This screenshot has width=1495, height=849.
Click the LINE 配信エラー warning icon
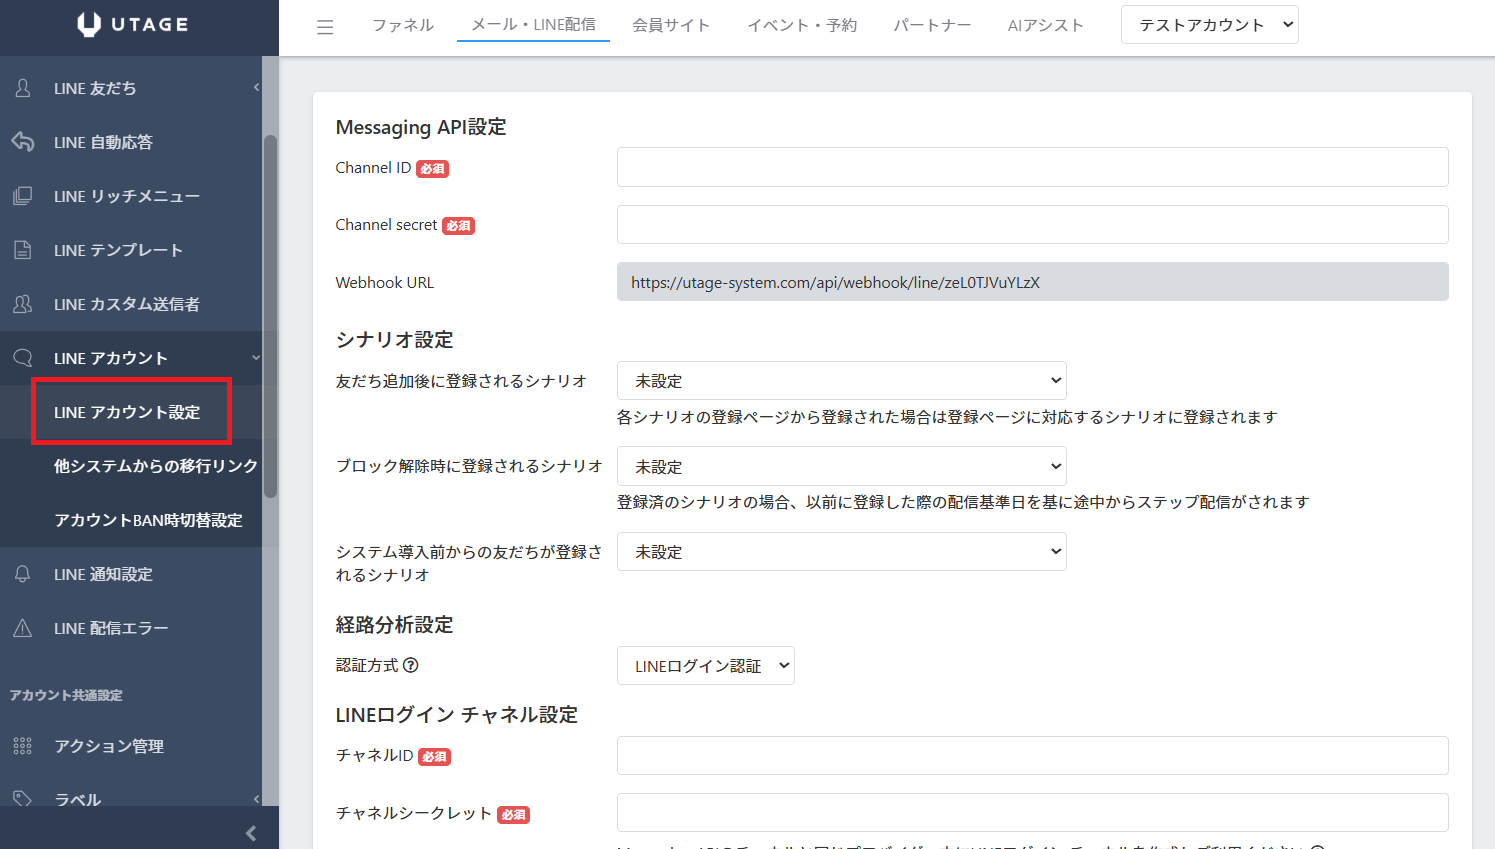tap(23, 628)
